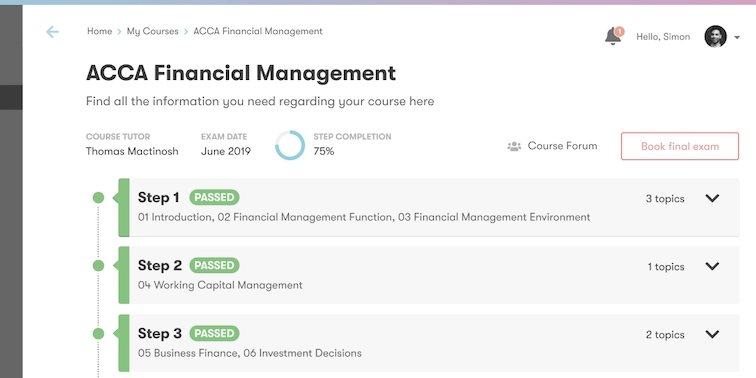Image resolution: width=756 pixels, height=378 pixels.
Task: Open the notification bell icon
Action: pos(614,36)
